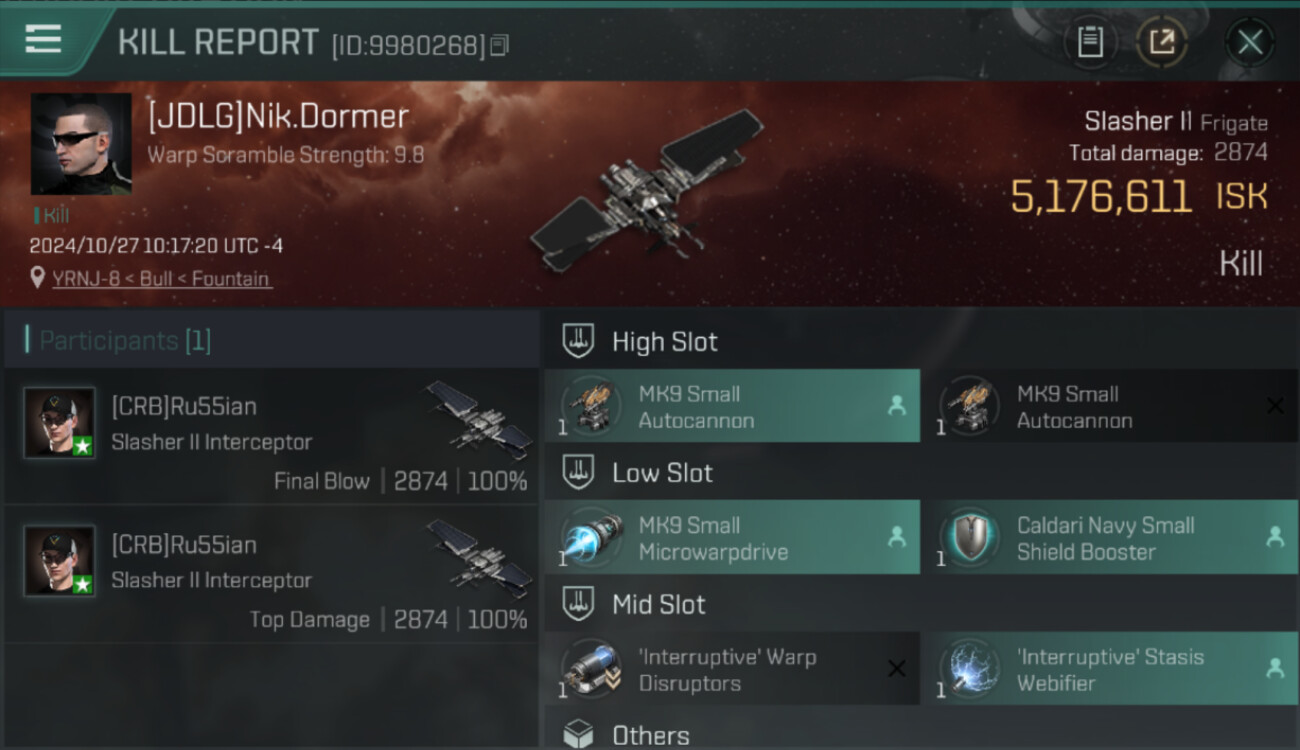This screenshot has height=750, width=1300.
Task: Open the hamburger menu icon
Action: (x=43, y=40)
